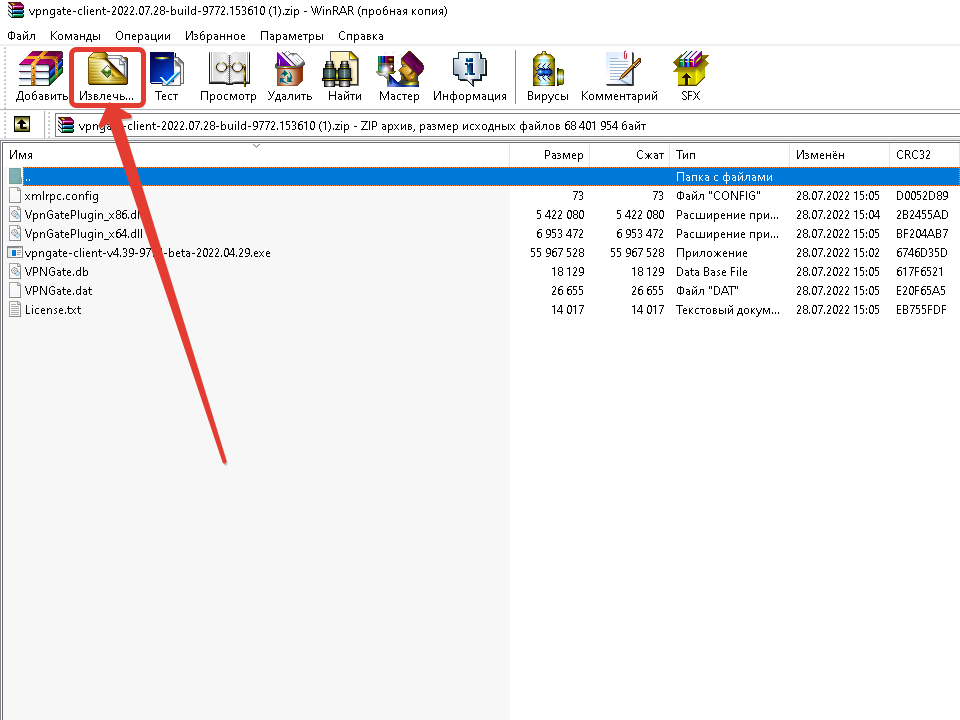Select the License.txt file name

point(53,310)
